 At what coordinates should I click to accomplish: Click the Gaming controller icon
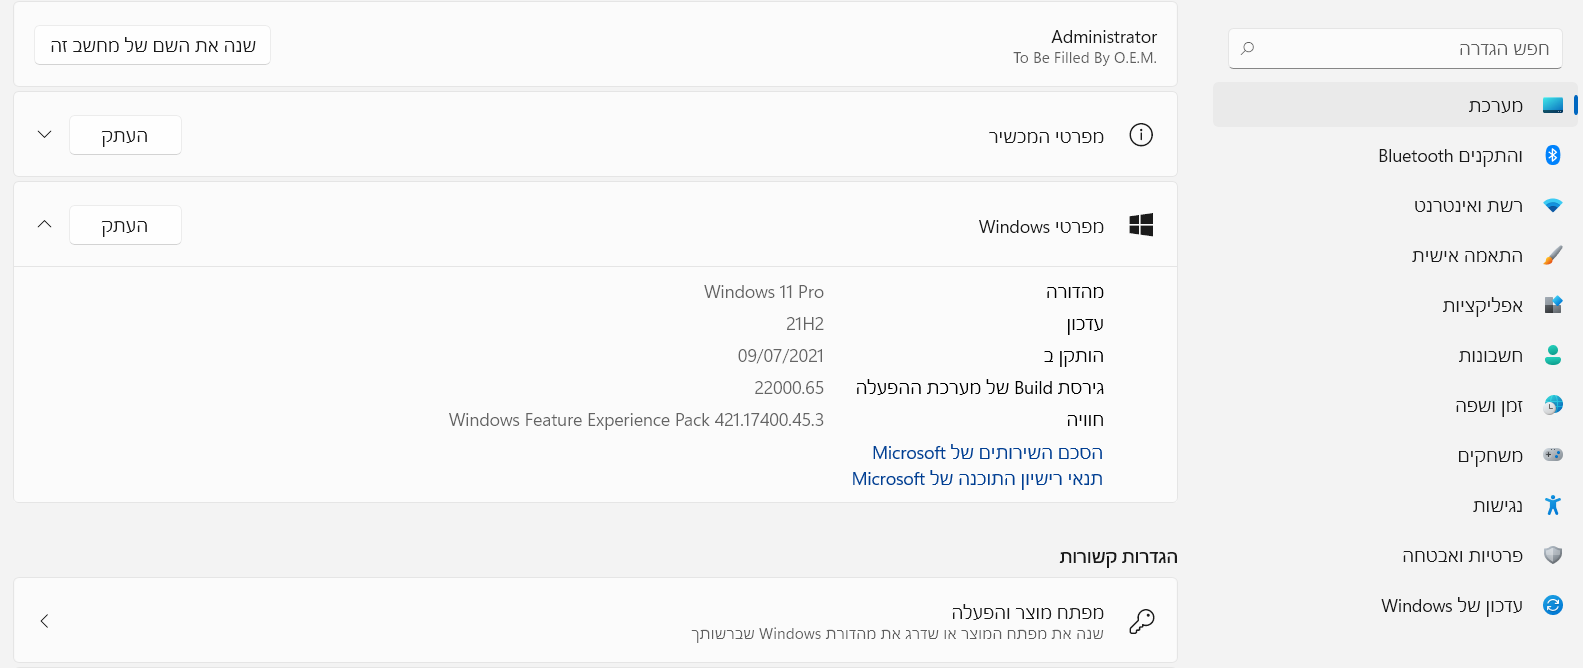[1552, 455]
